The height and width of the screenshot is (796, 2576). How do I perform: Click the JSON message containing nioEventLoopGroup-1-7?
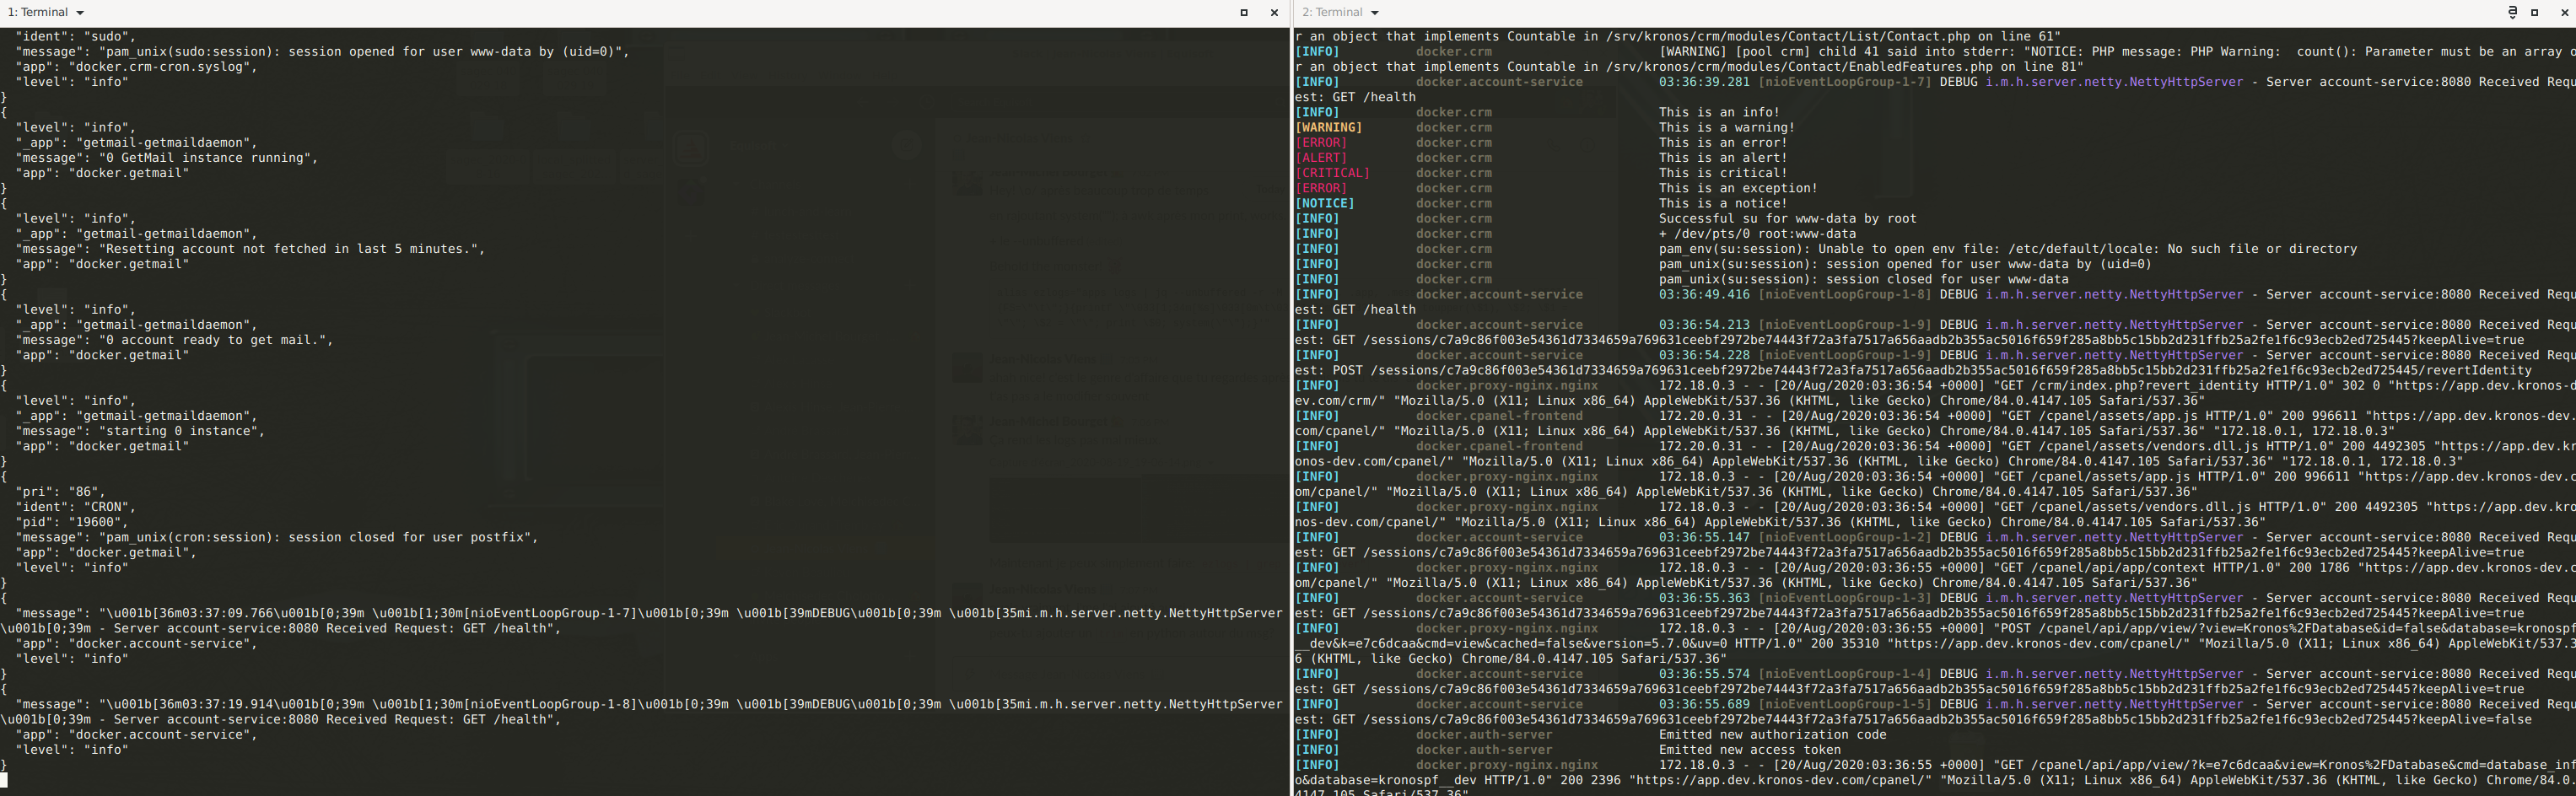click(x=641, y=621)
